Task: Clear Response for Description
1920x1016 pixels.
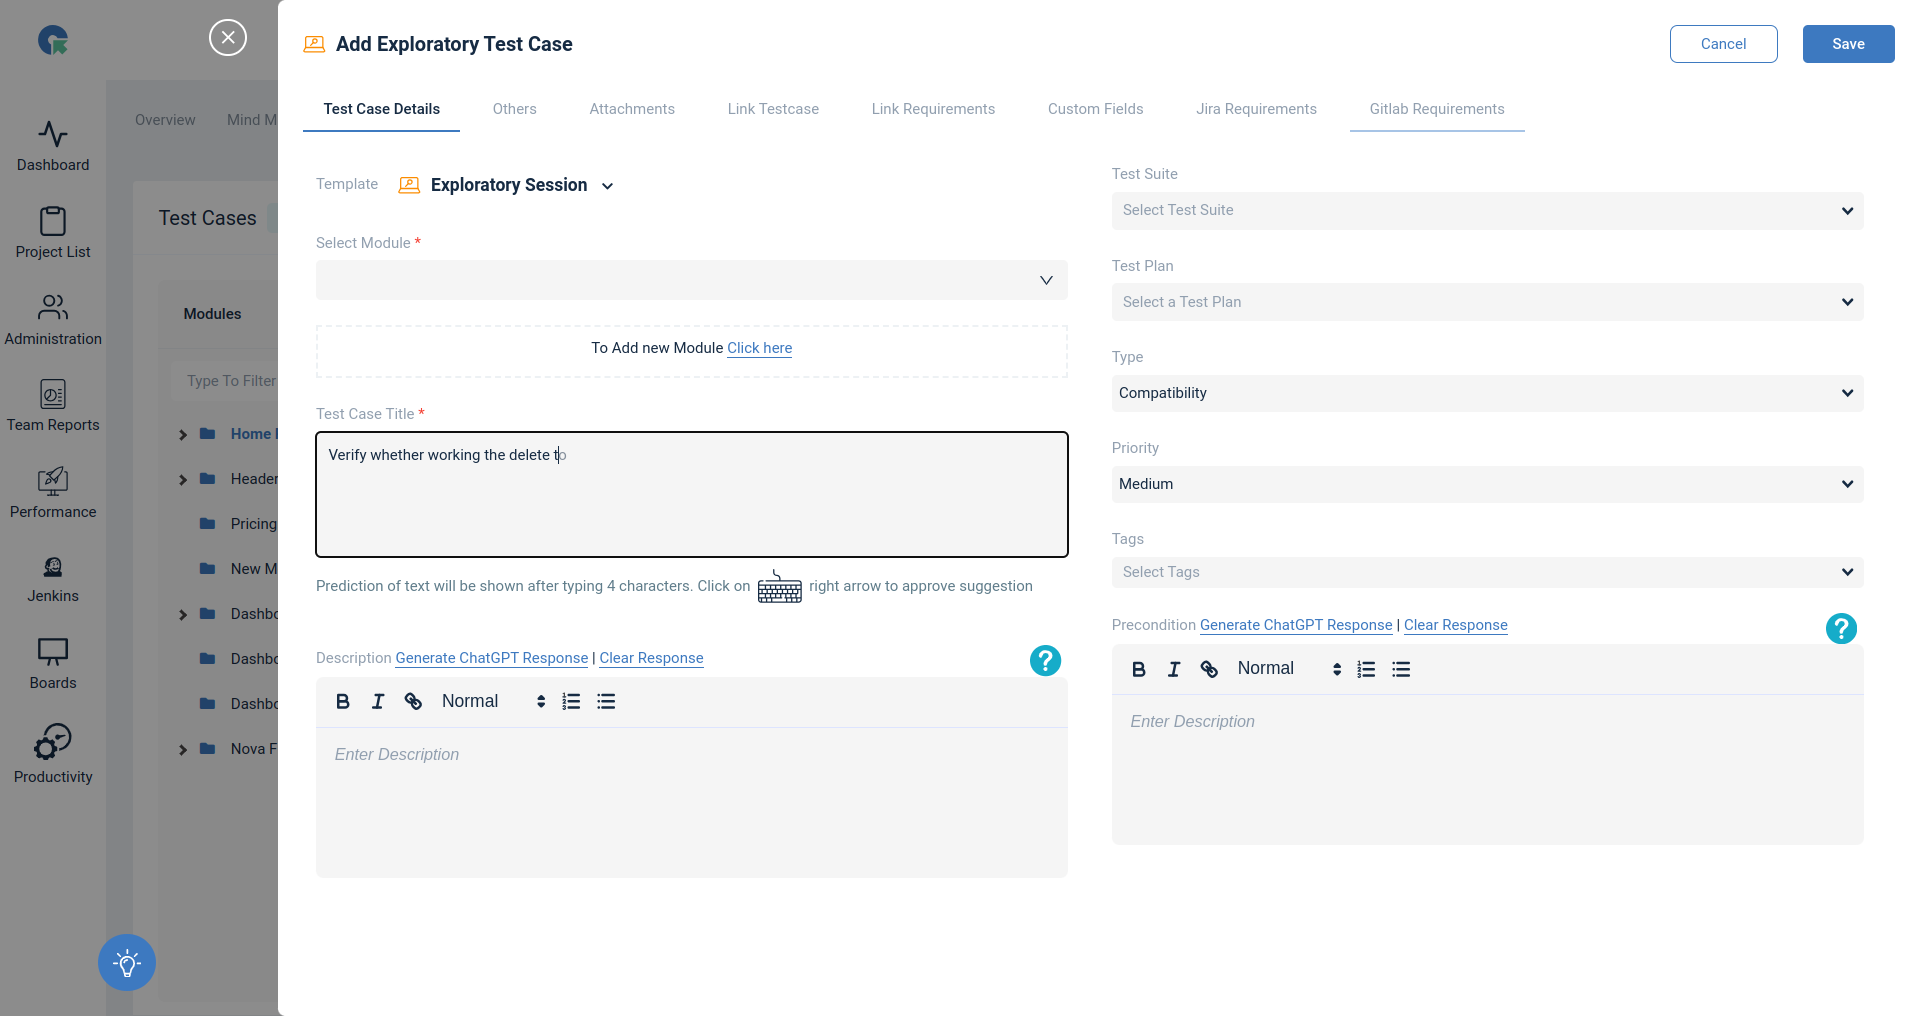Action: point(651,658)
